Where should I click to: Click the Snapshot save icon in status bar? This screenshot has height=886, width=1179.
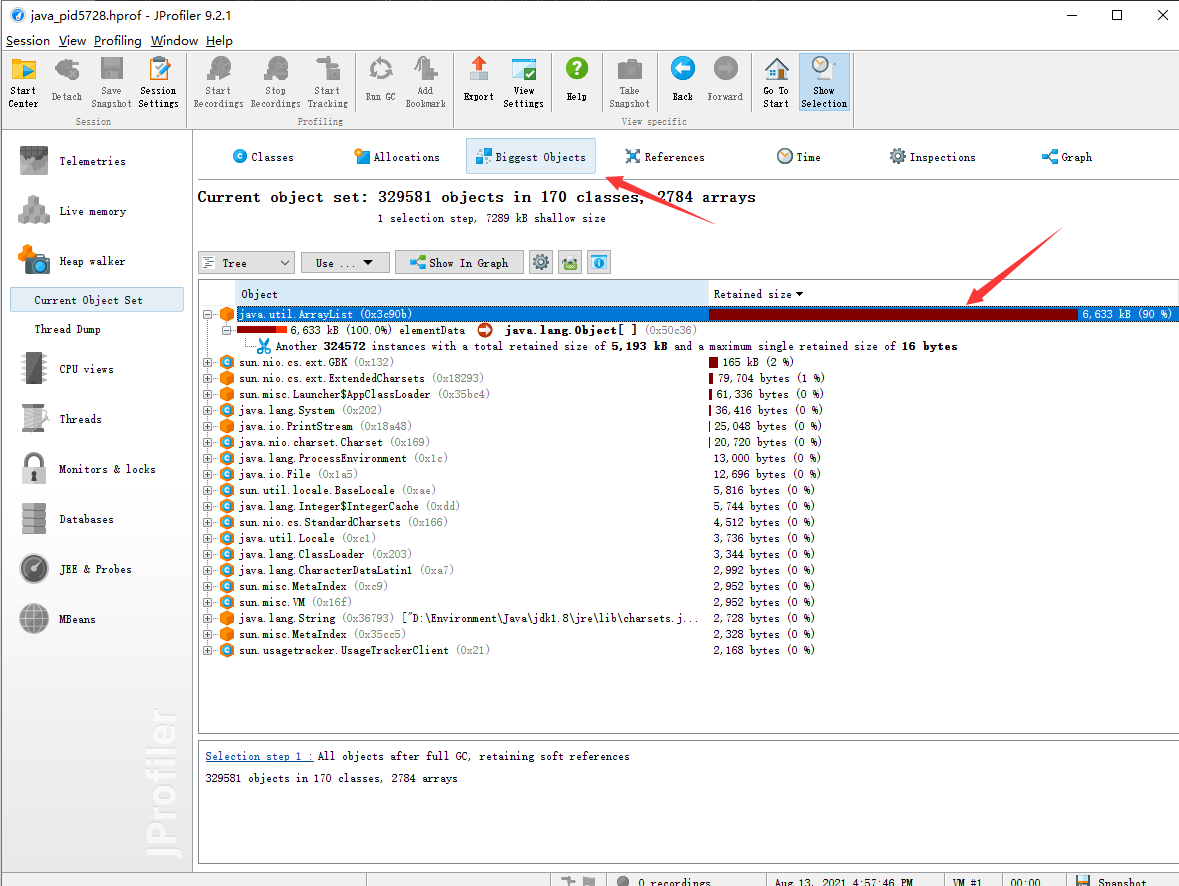[x=1083, y=881]
